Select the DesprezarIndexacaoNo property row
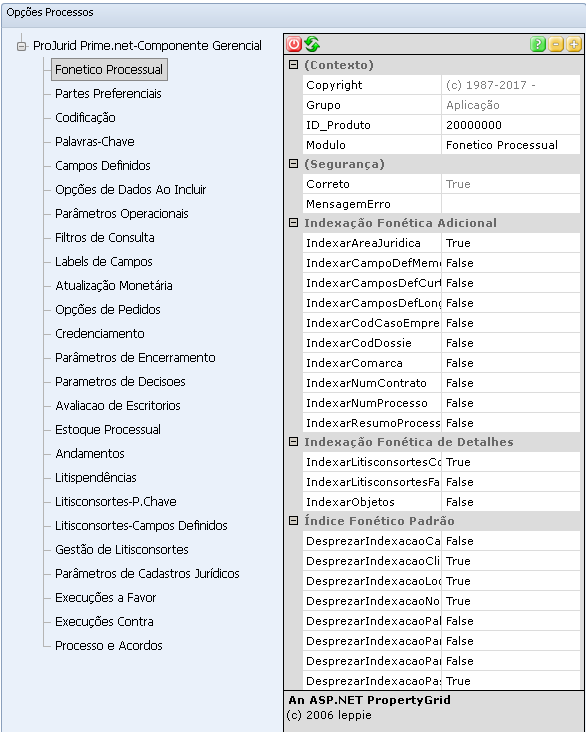The width and height of the screenshot is (586, 732). (x=441, y=601)
